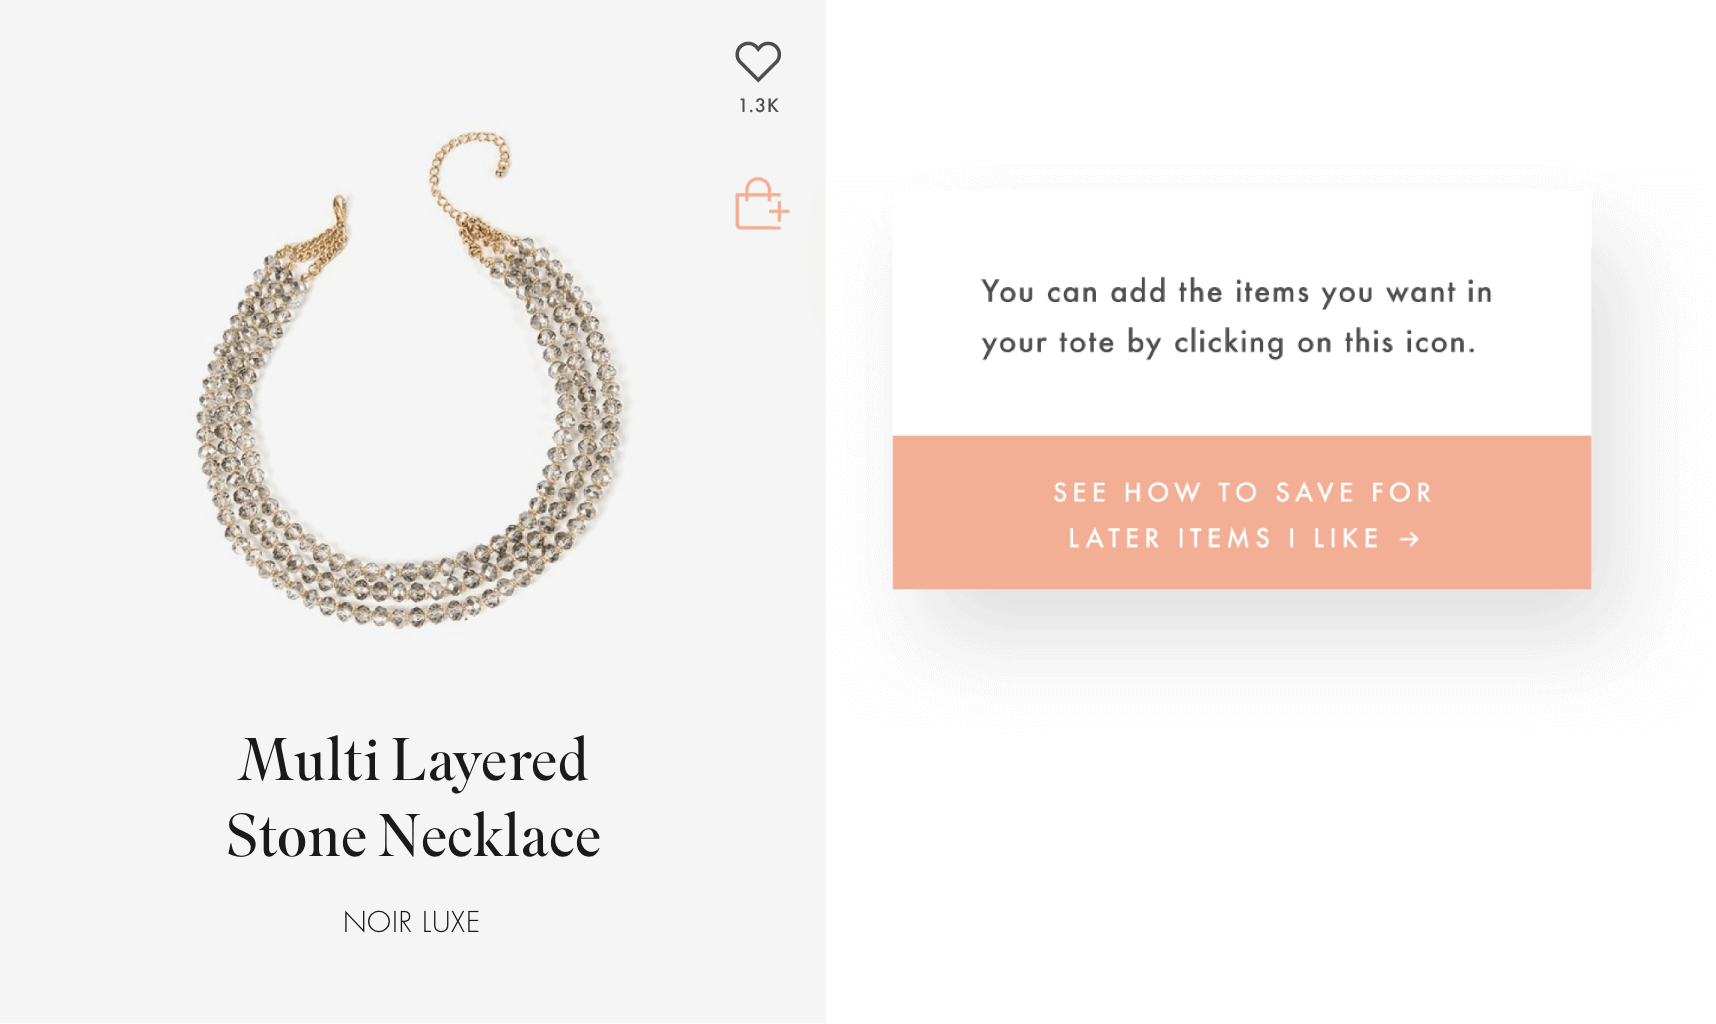Click the add-to-tote bag icon
This screenshot has width=1716, height=1024.
tap(758, 205)
